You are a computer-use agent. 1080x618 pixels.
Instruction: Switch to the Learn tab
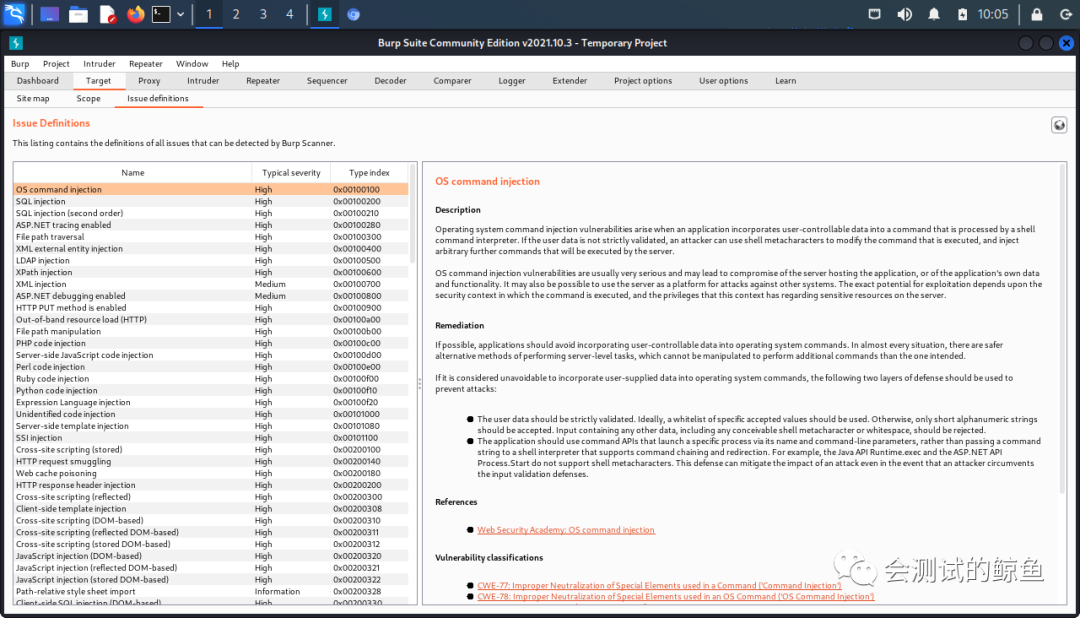pyautogui.click(x=785, y=81)
